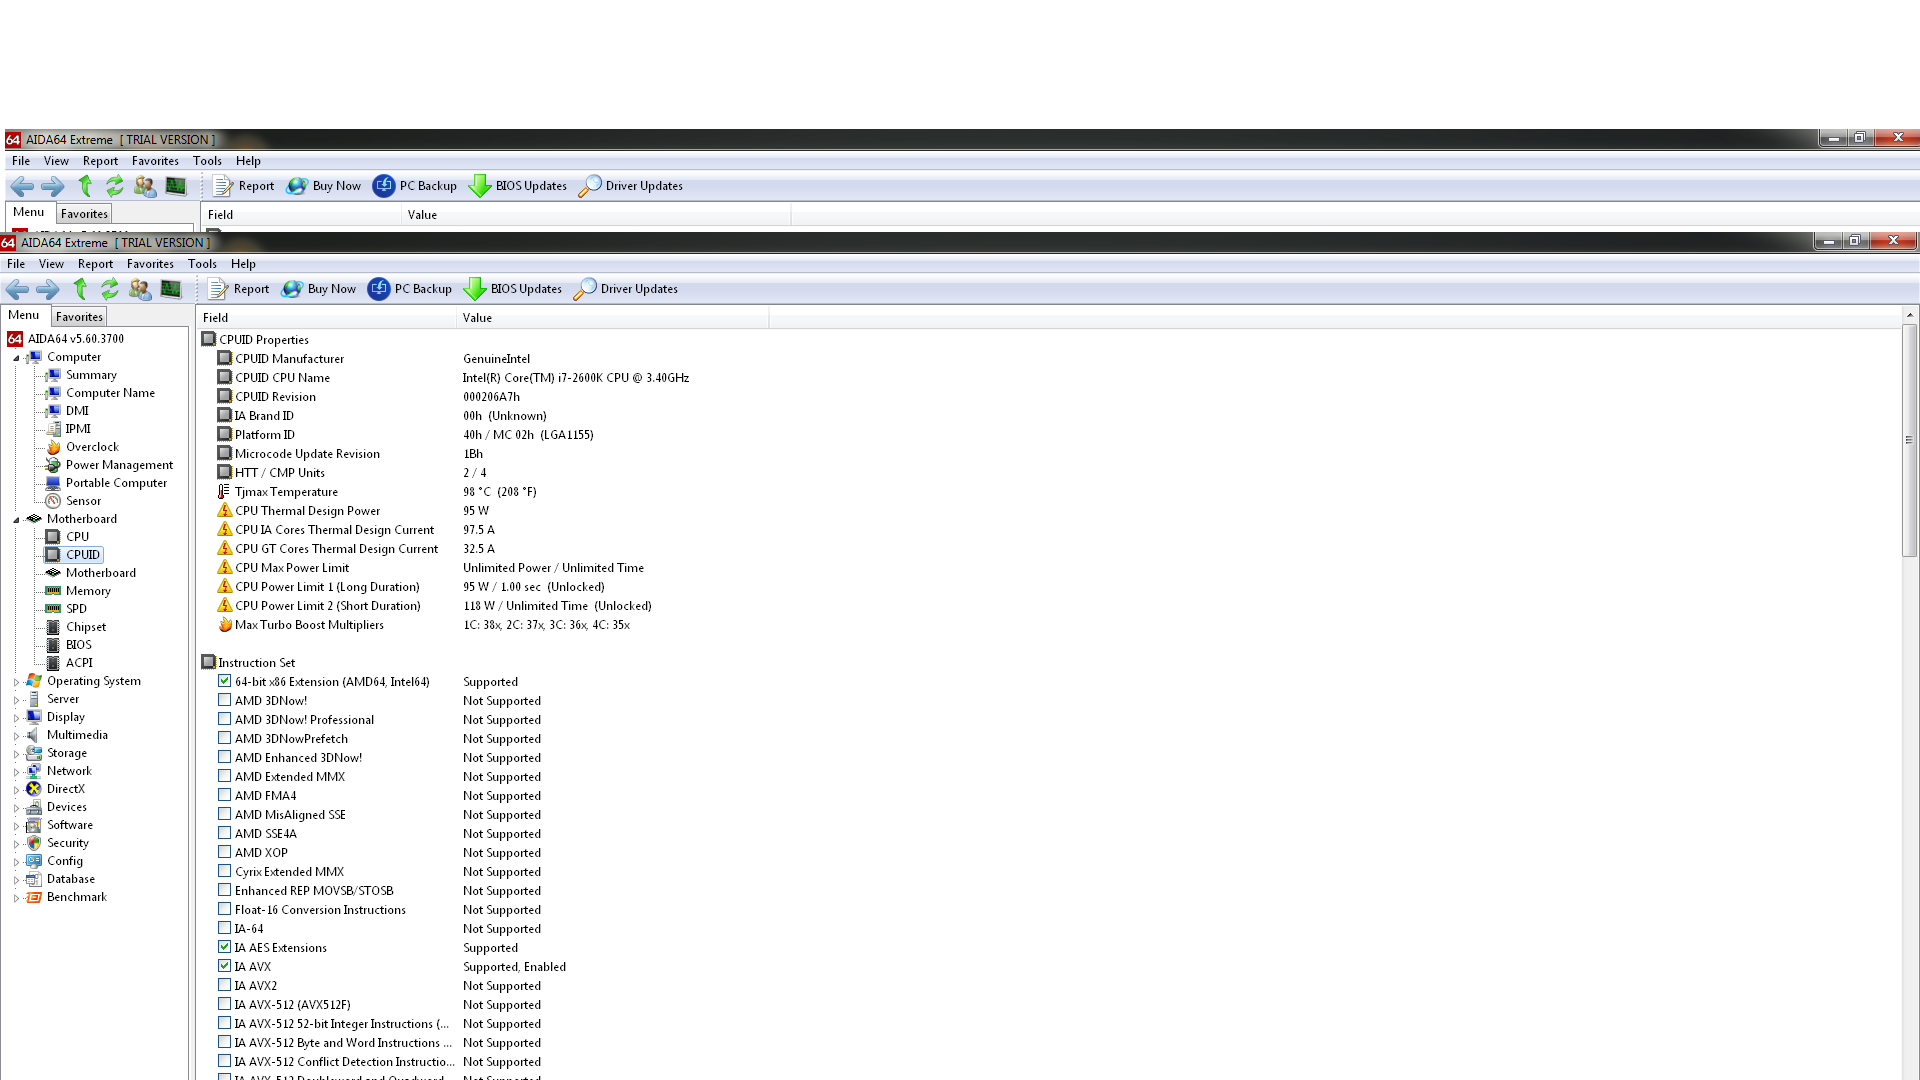Click Report button in the background AIDA64 window
The image size is (1920, 1080).
[x=244, y=186]
